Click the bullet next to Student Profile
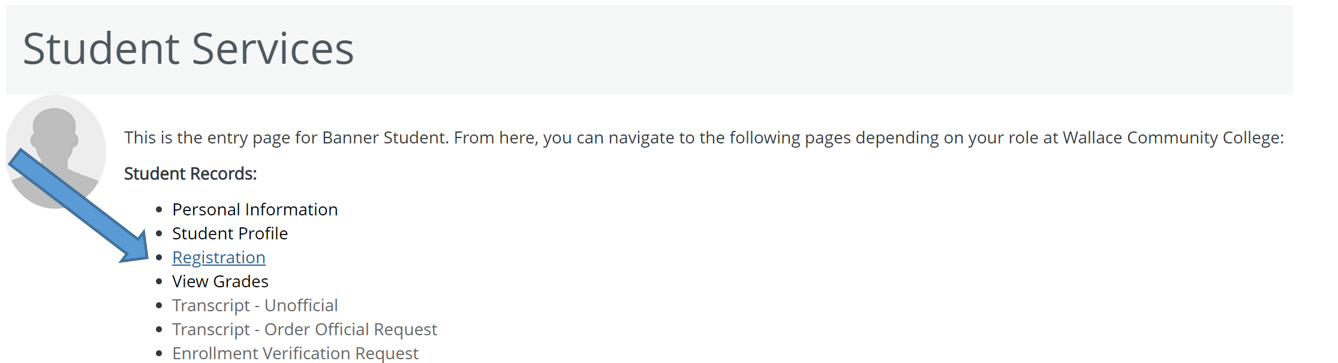1338x363 pixels. pos(160,234)
